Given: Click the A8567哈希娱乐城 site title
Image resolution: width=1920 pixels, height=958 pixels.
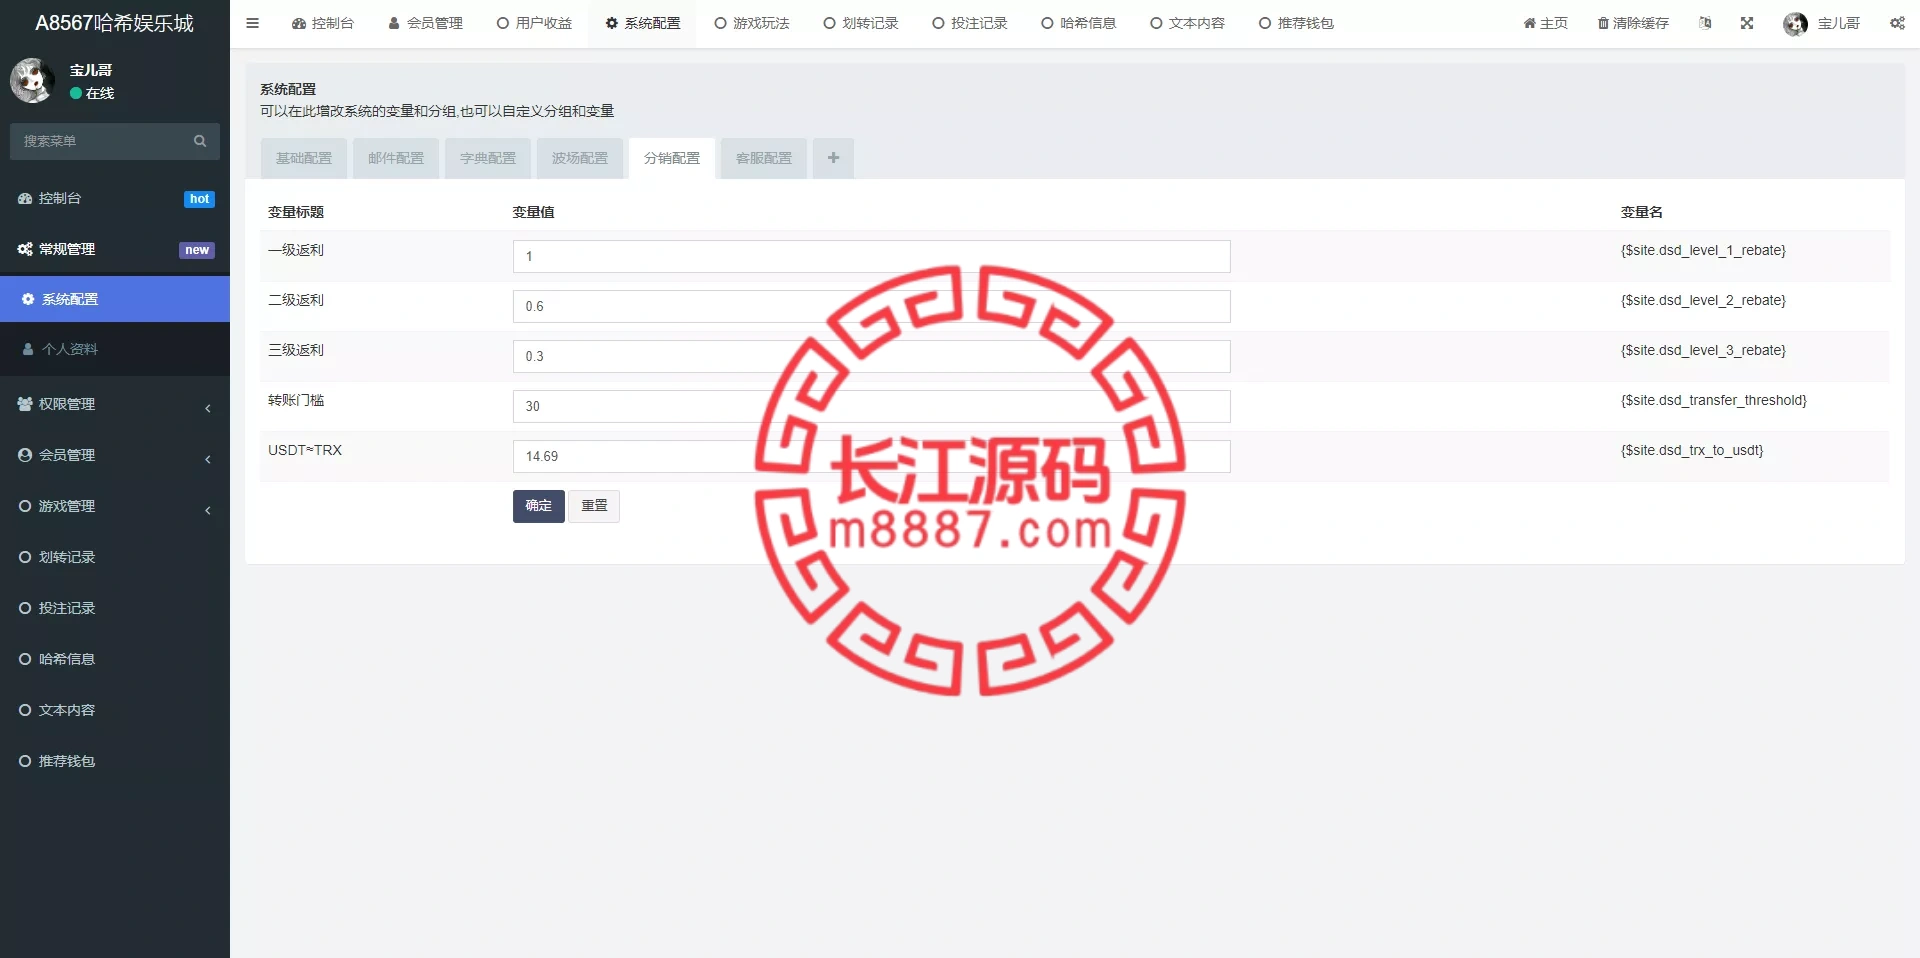Looking at the screenshot, I should coord(115,23).
